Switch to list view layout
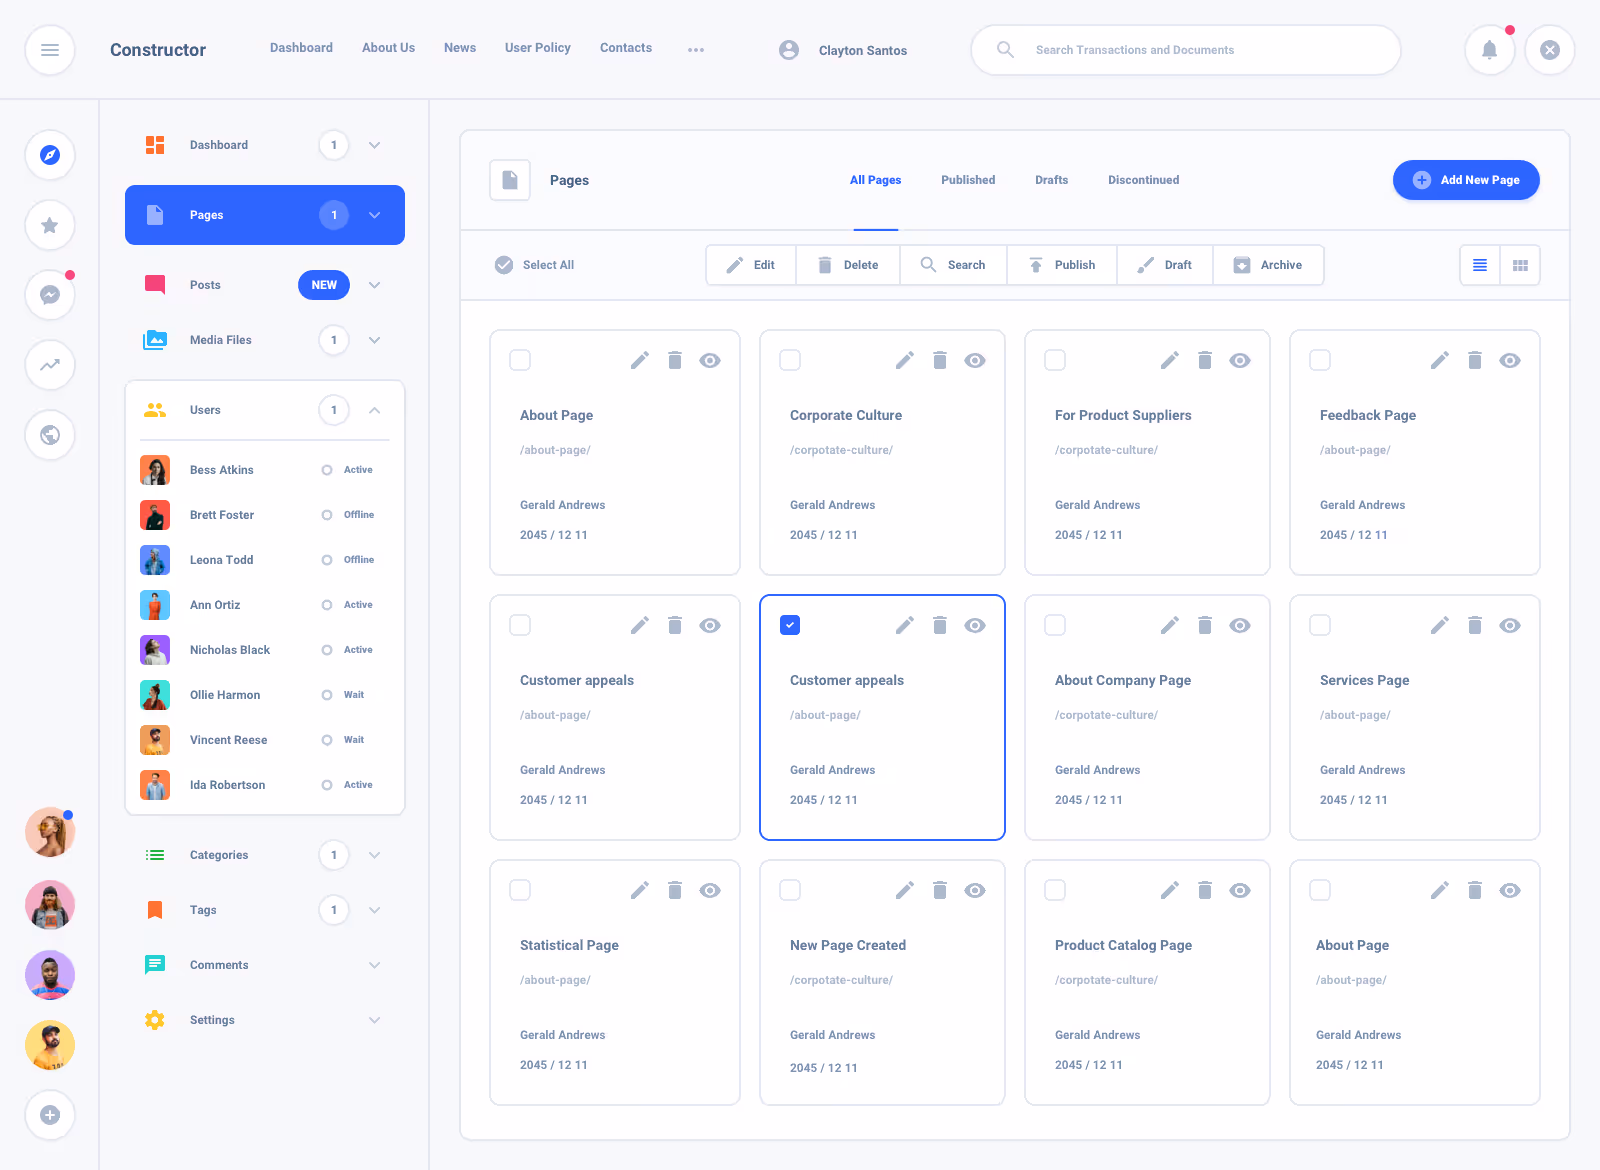Viewport: 1600px width, 1170px height. [x=1480, y=265]
